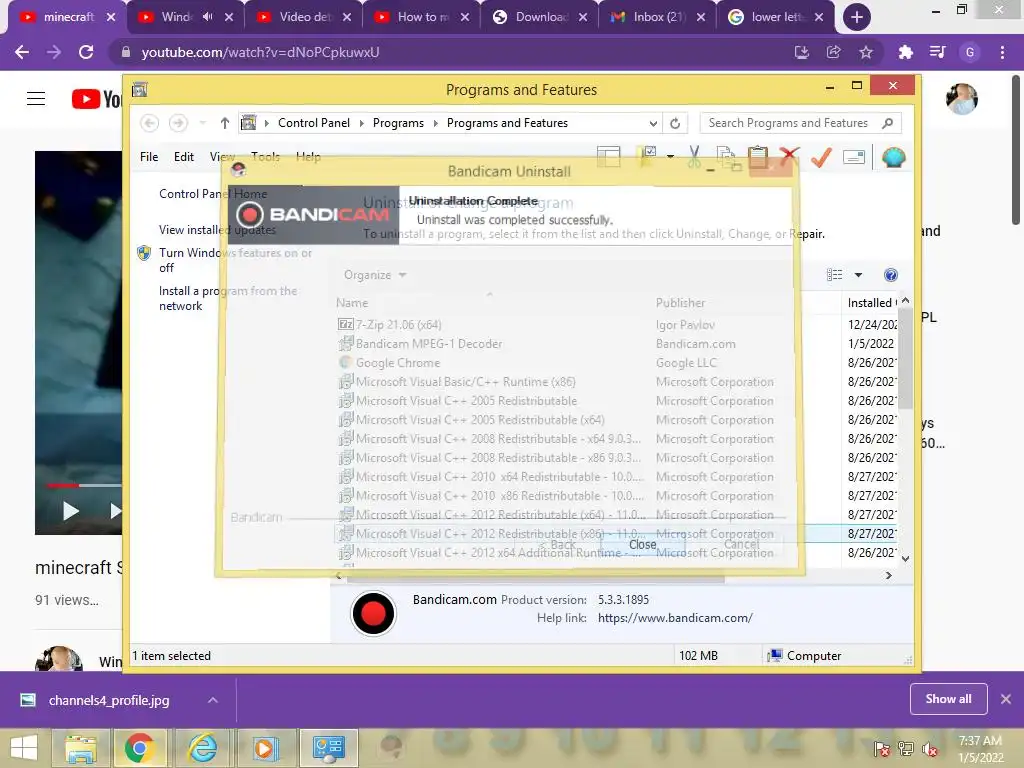The width and height of the screenshot is (1024, 768).
Task: Open the Chrome media control icon
Action: [x=937, y=52]
